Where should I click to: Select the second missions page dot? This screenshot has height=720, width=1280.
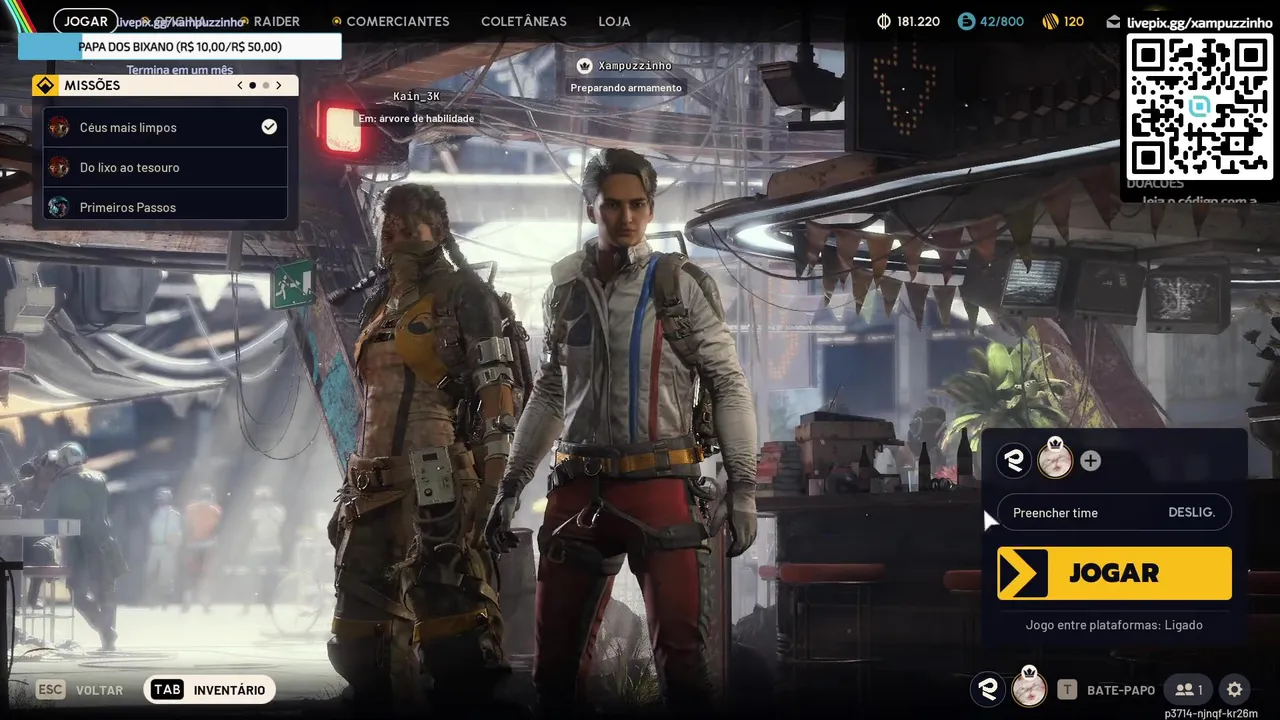(266, 86)
